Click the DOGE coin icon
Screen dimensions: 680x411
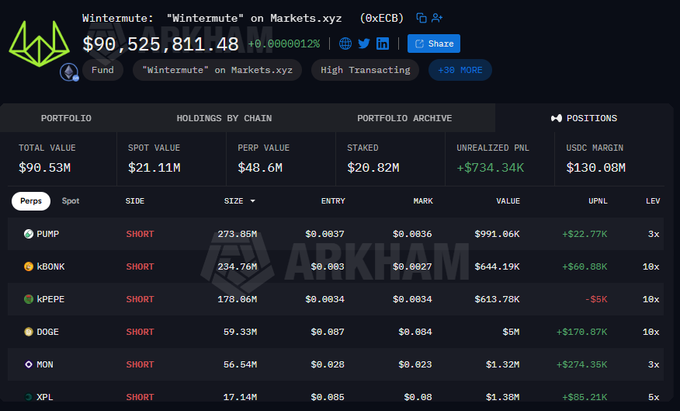[x=29, y=332]
